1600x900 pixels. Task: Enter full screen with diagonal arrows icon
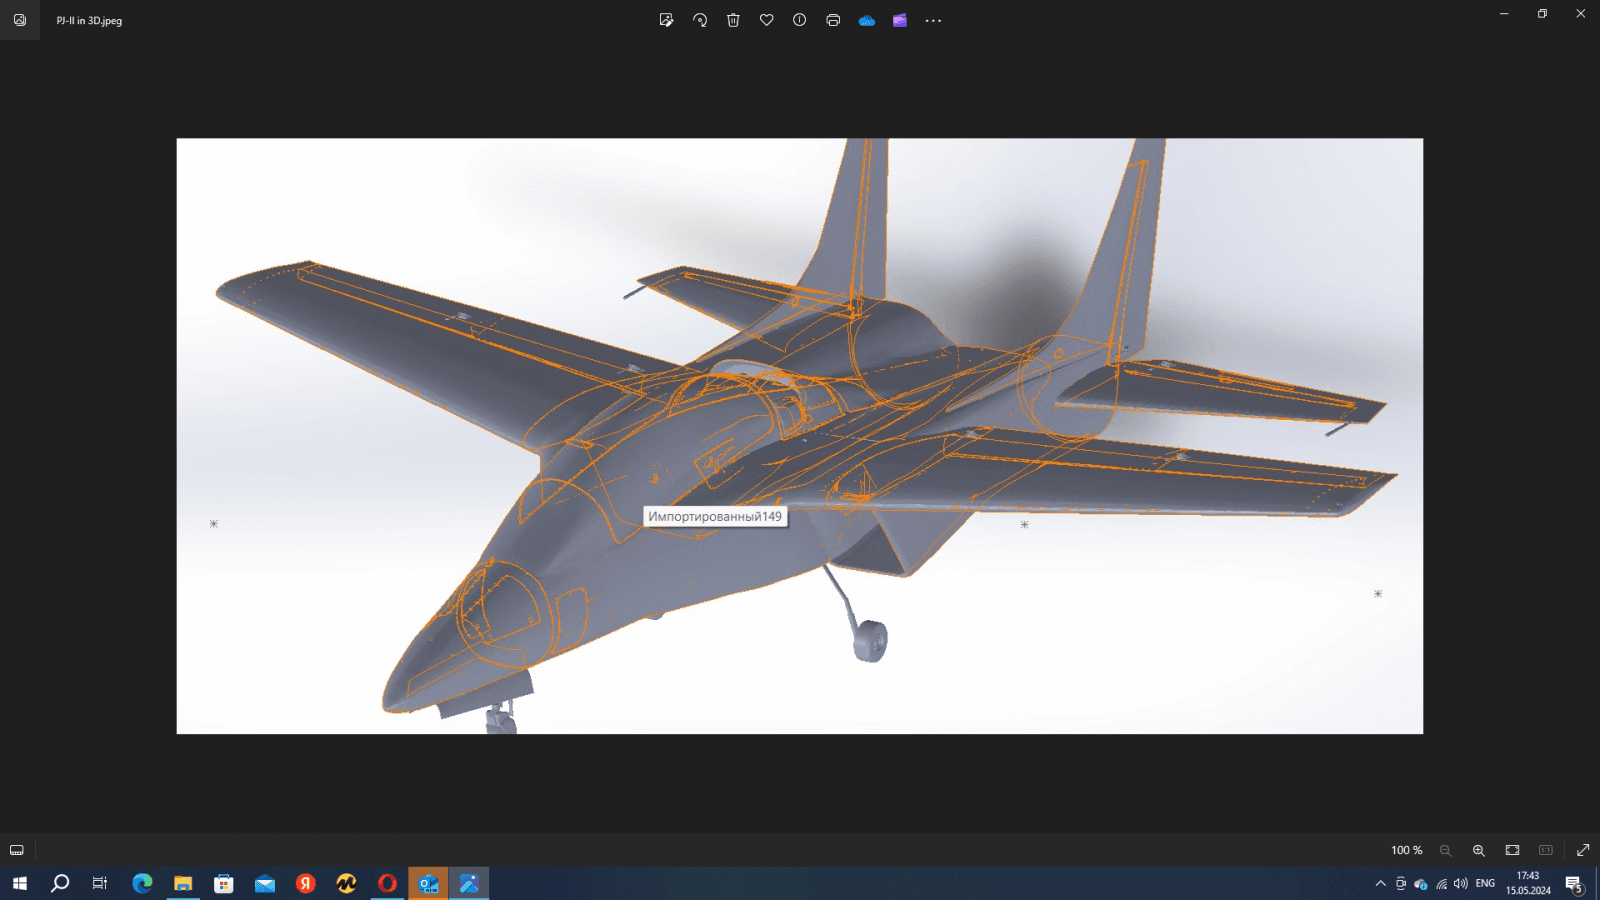(x=1583, y=850)
